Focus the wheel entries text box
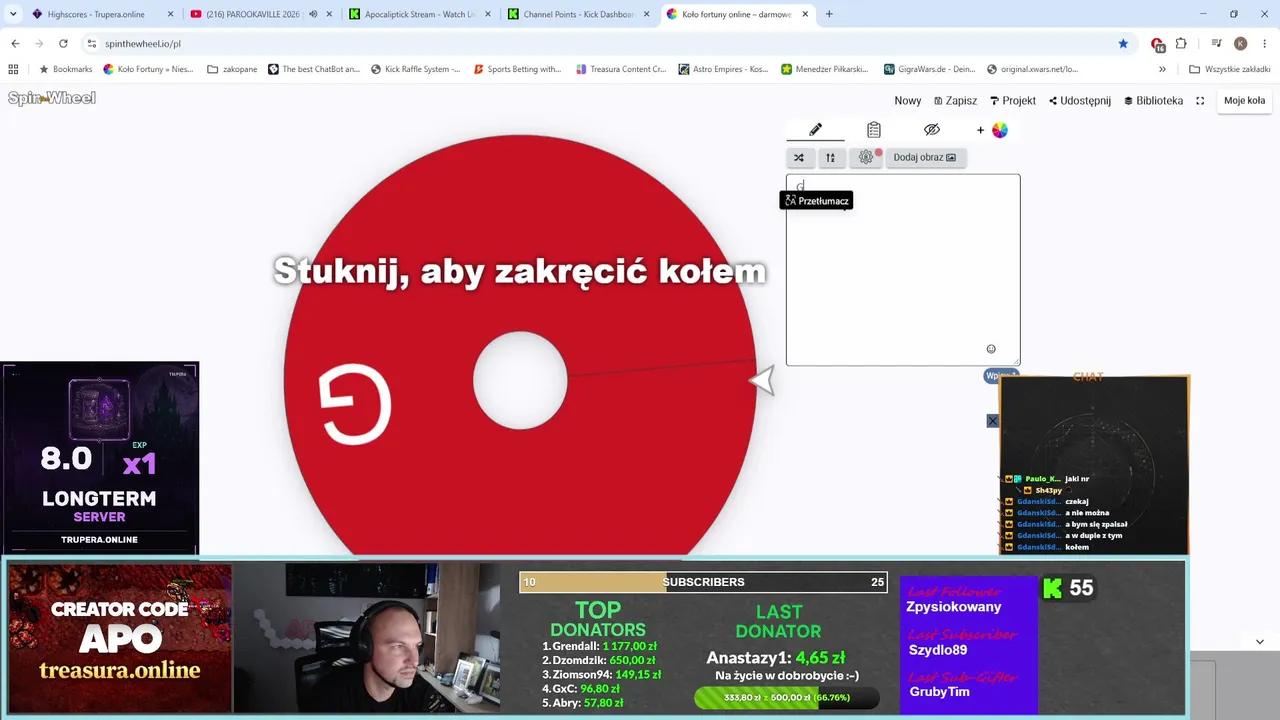Screen dimensions: 1280x720 point(903,270)
